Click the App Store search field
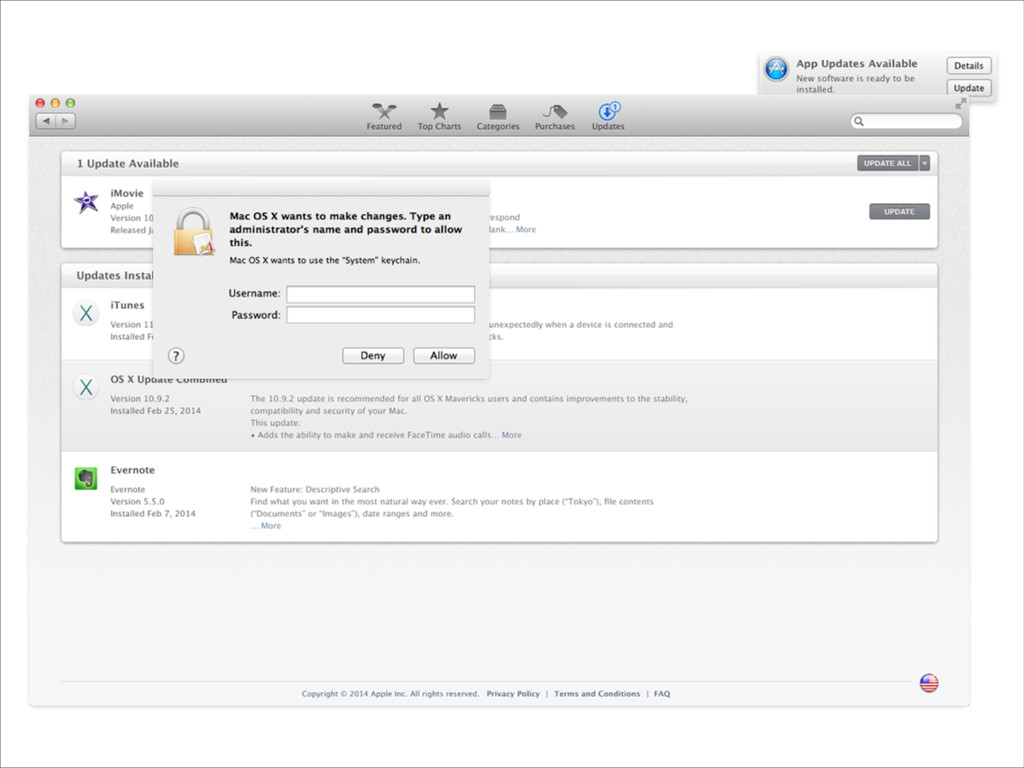Viewport: 1024px width, 768px height. pos(906,121)
